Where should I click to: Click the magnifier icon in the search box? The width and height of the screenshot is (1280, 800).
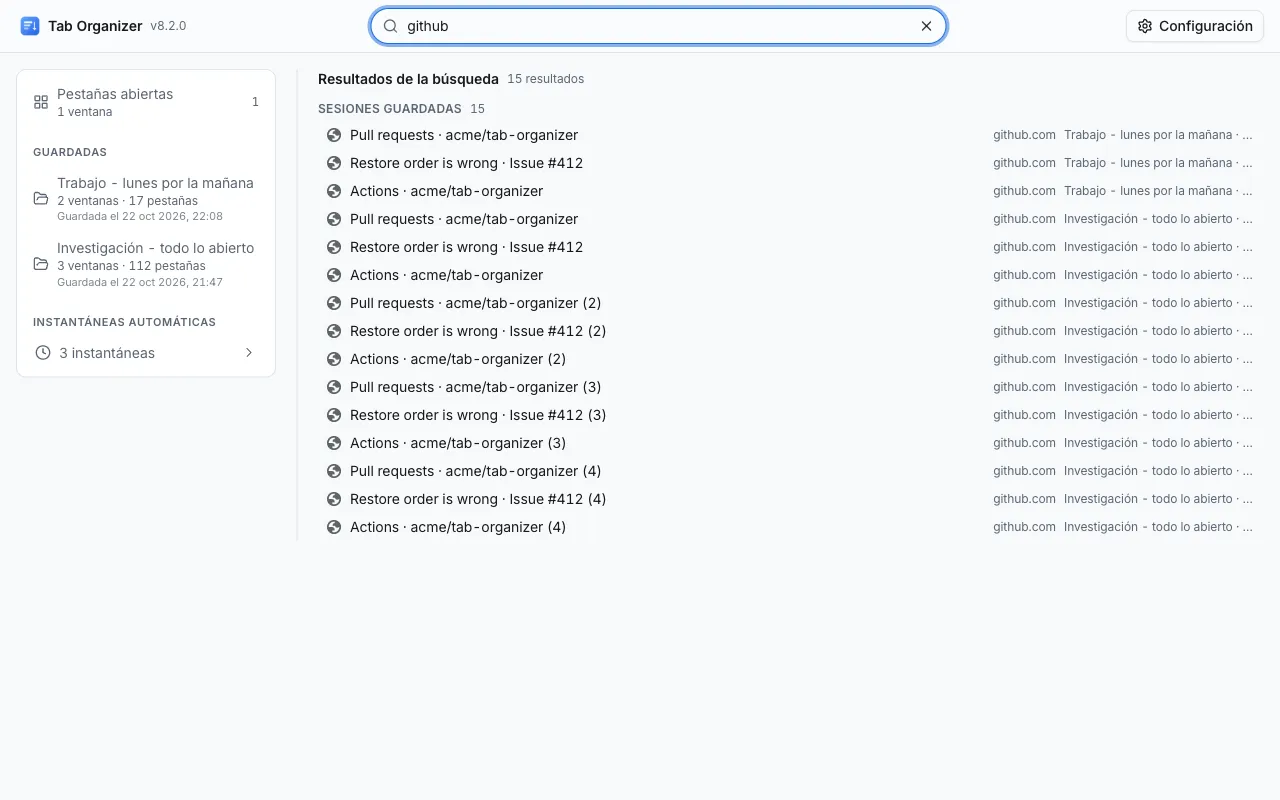pyautogui.click(x=391, y=26)
